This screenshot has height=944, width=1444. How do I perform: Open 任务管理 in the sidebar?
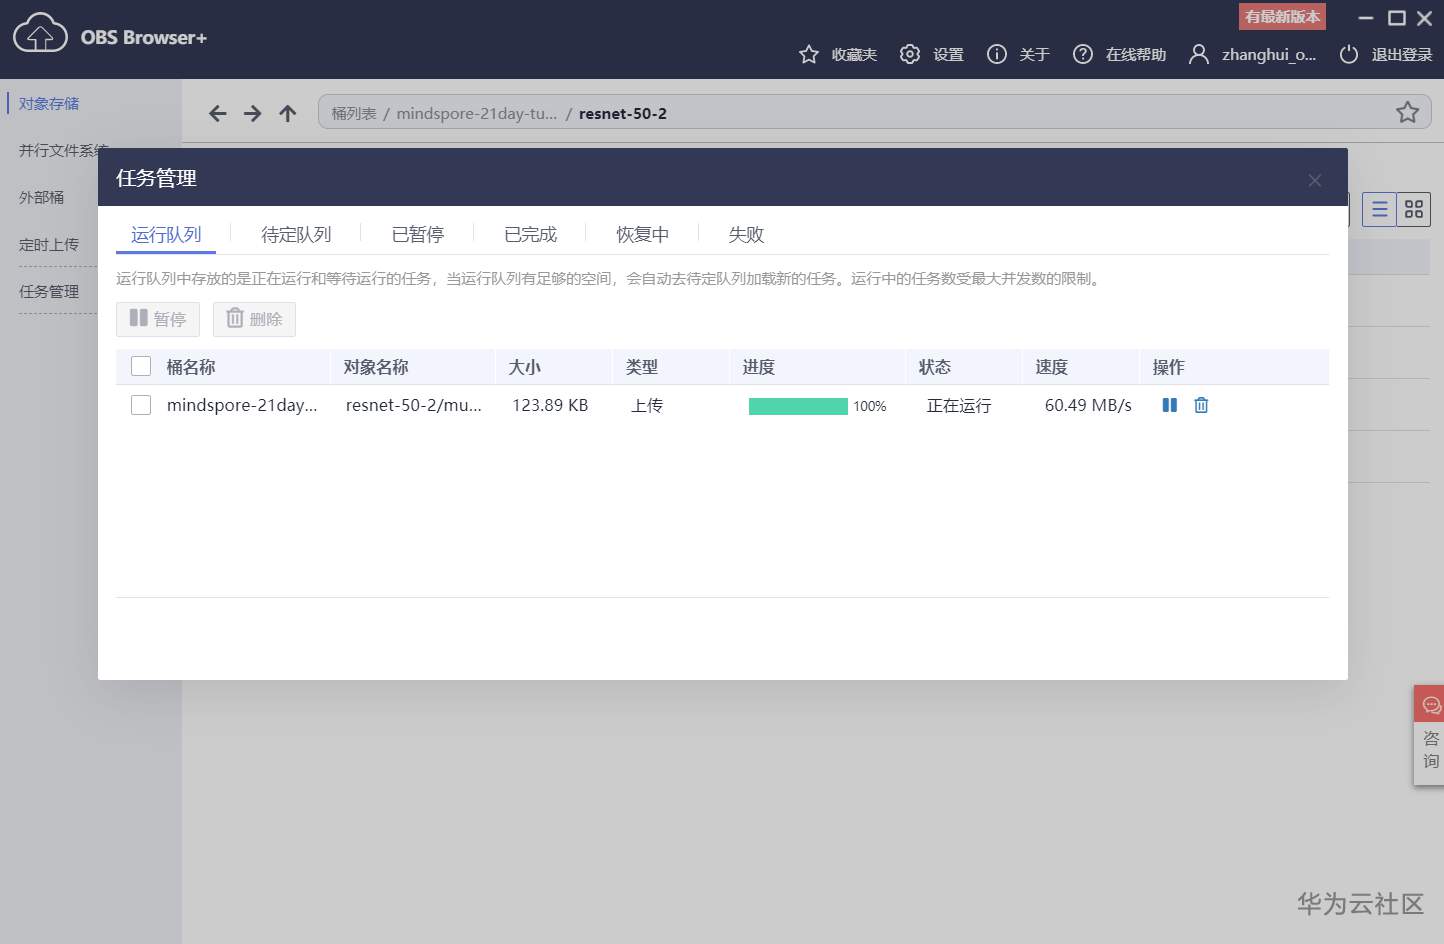[x=49, y=291]
